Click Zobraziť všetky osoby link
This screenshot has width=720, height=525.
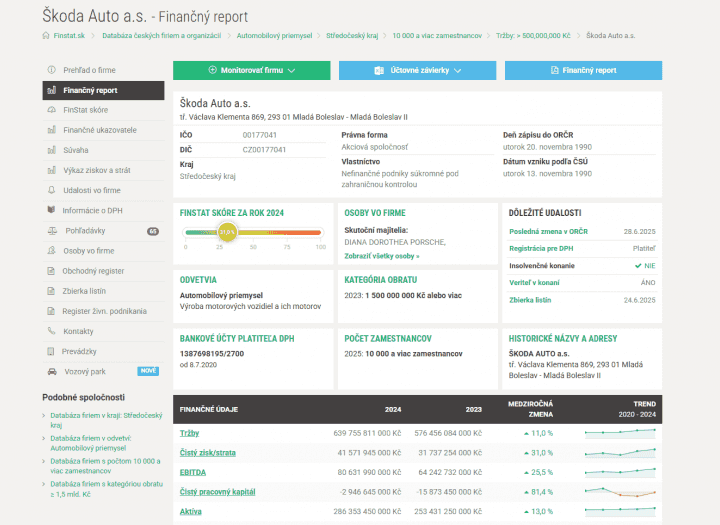[382, 256]
